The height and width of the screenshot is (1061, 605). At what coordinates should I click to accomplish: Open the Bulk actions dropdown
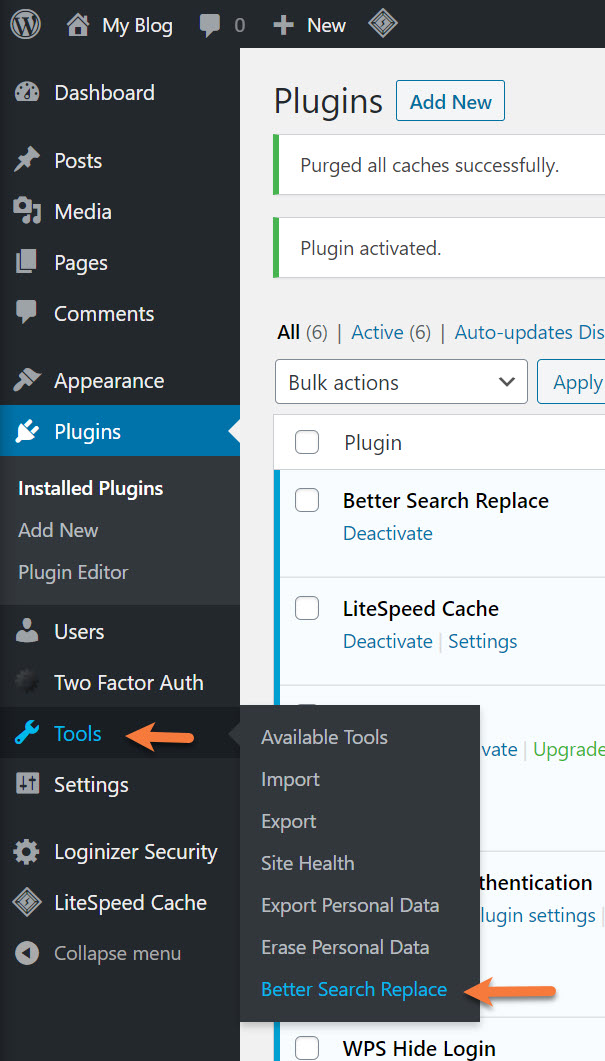click(400, 383)
